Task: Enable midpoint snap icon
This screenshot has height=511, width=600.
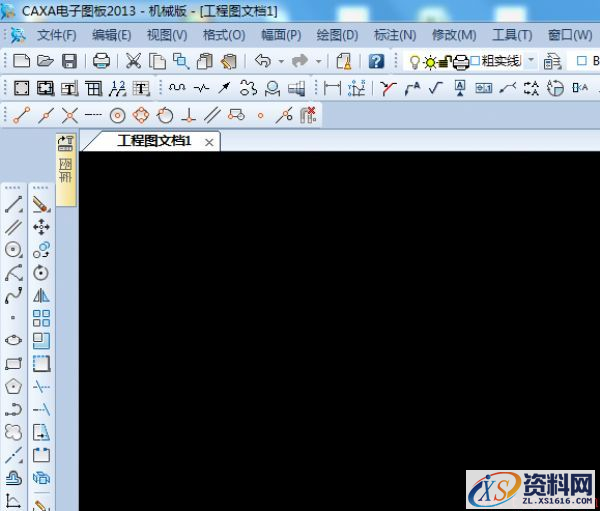Action: [x=46, y=115]
